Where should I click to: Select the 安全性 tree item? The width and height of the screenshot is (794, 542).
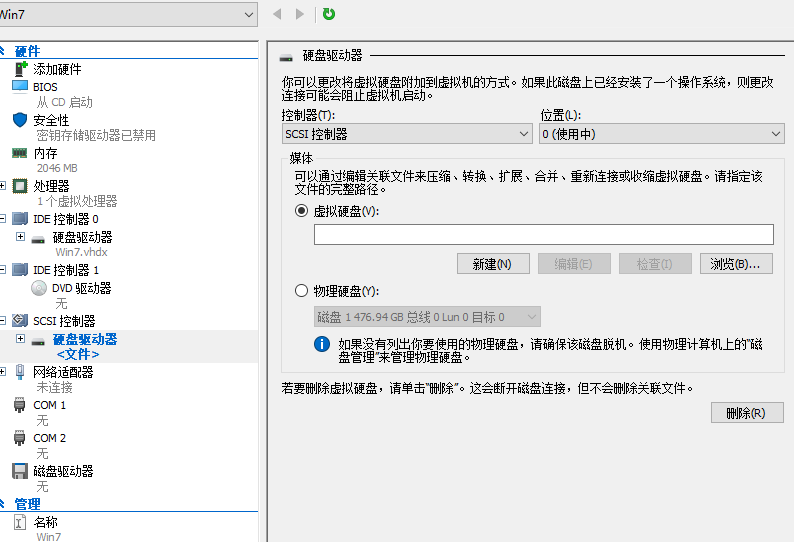(51, 120)
